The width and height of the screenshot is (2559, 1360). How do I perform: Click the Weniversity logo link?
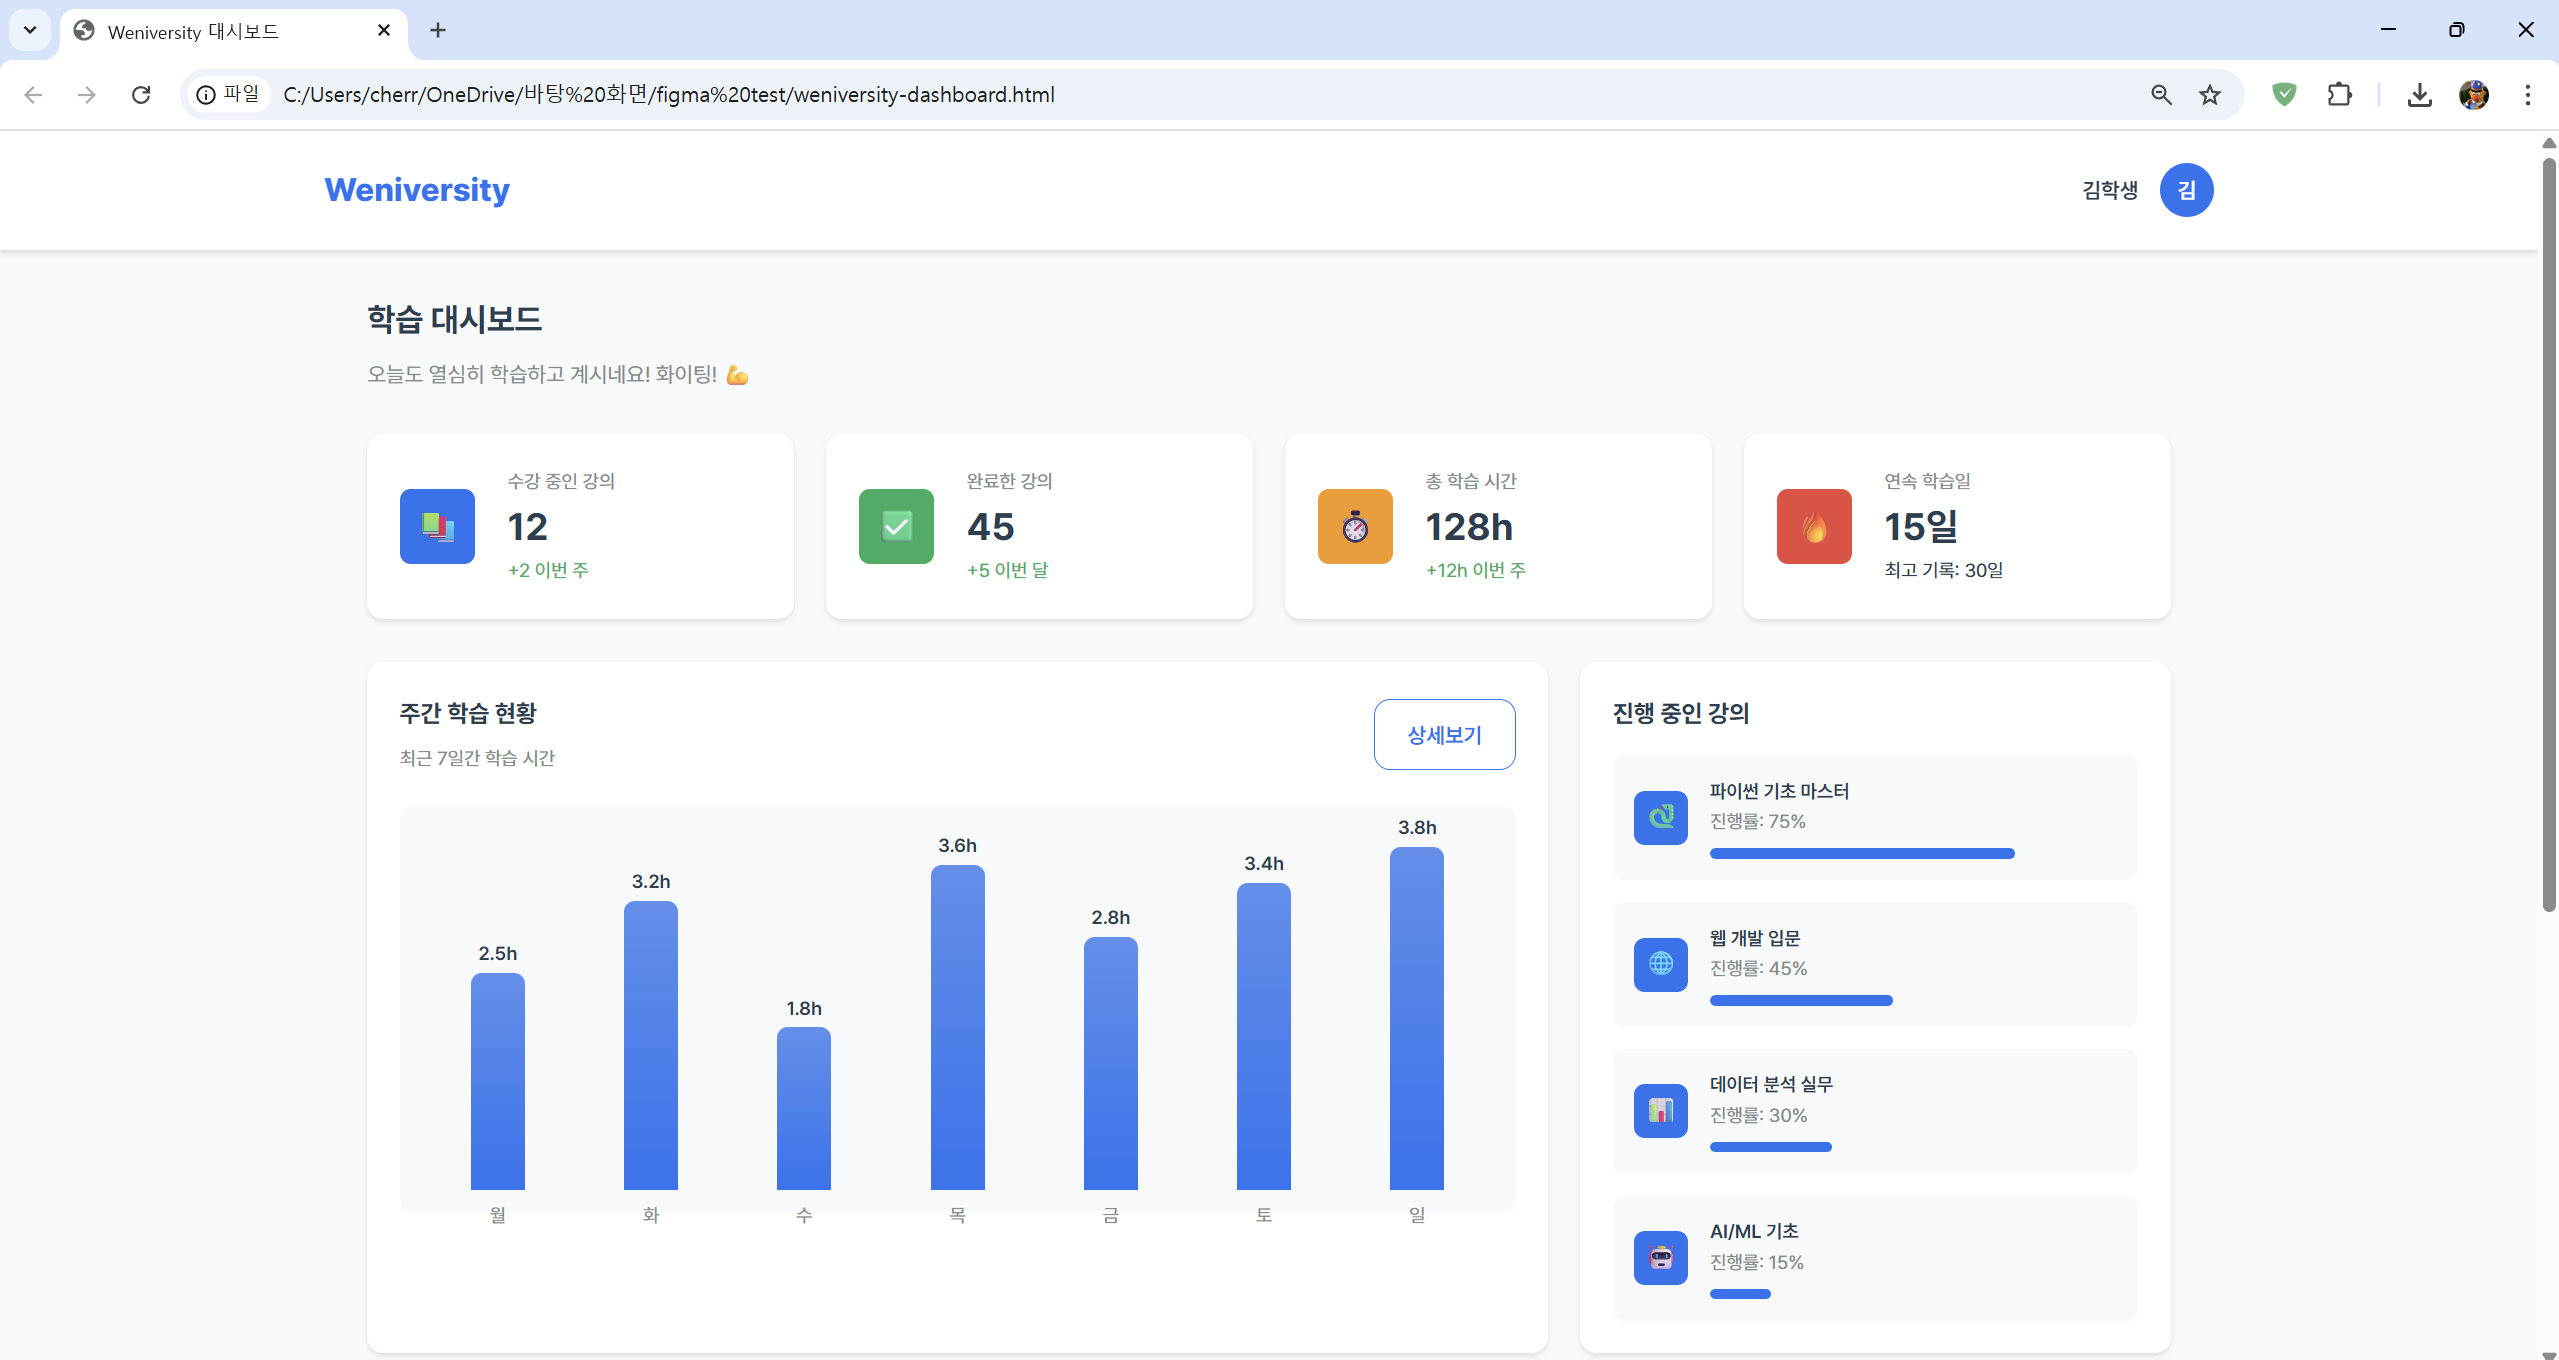[417, 190]
